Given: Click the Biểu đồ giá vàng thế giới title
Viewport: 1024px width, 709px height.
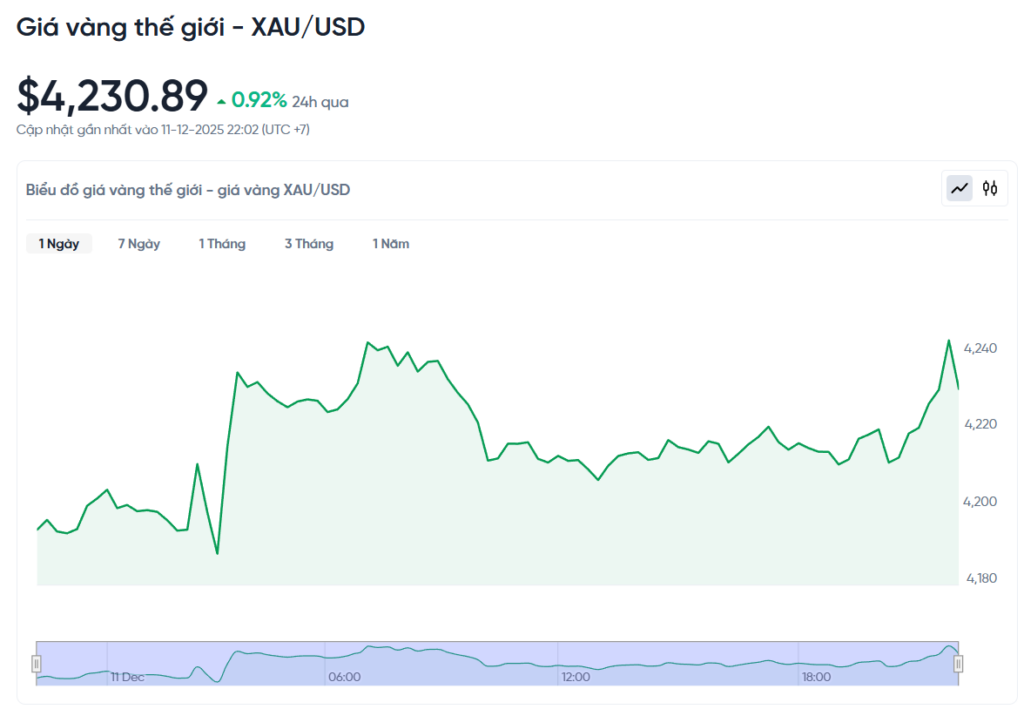Looking at the screenshot, I should (x=188, y=189).
